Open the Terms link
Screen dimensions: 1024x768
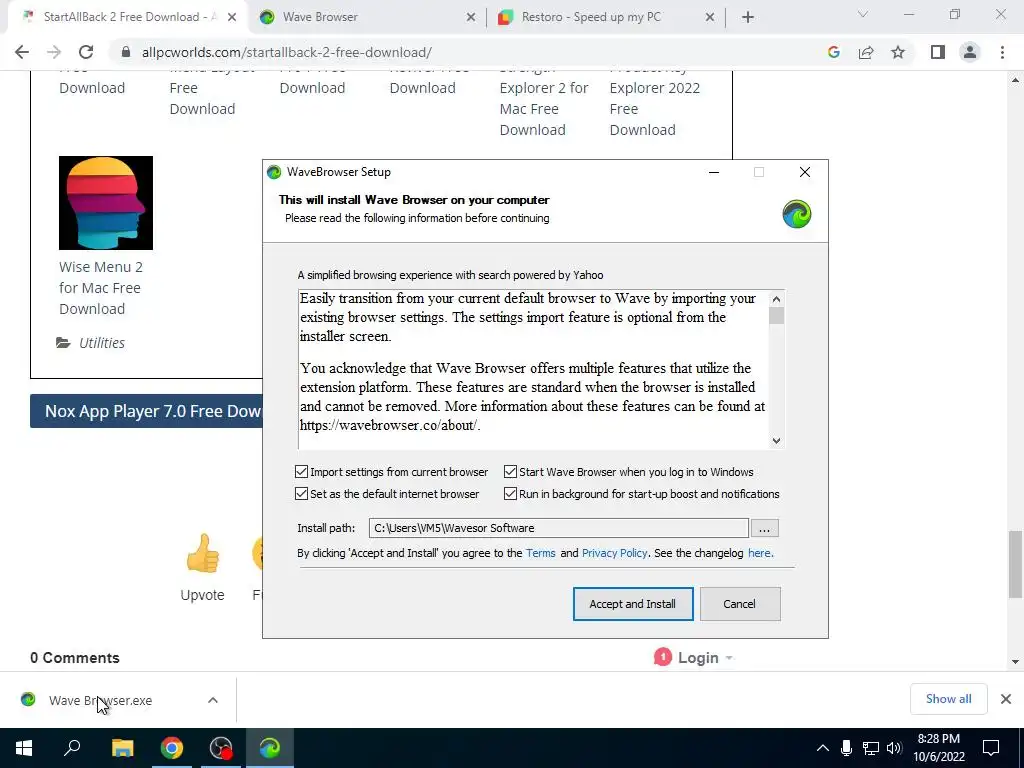click(541, 553)
